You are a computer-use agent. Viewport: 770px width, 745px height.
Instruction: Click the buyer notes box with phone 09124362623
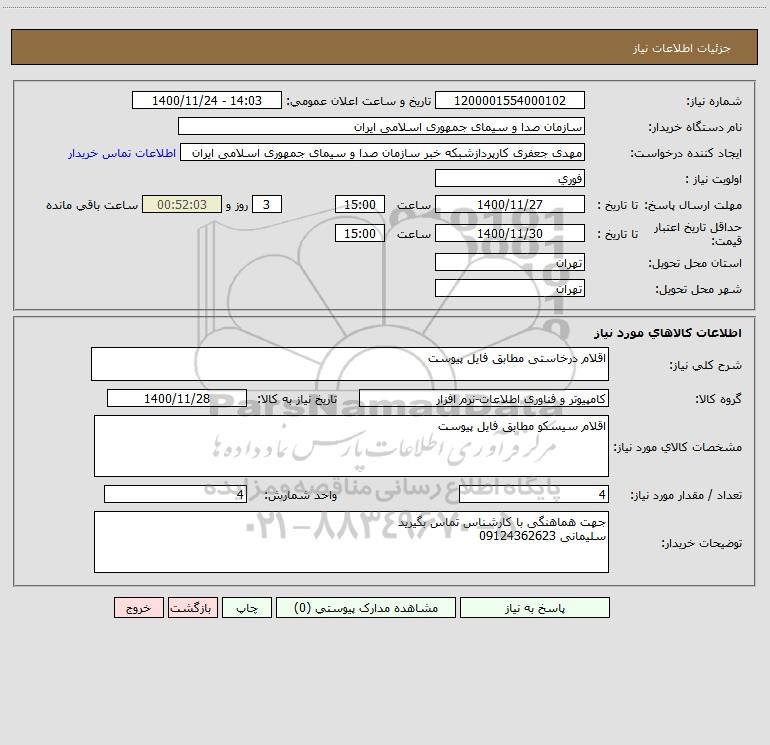[x=351, y=542]
